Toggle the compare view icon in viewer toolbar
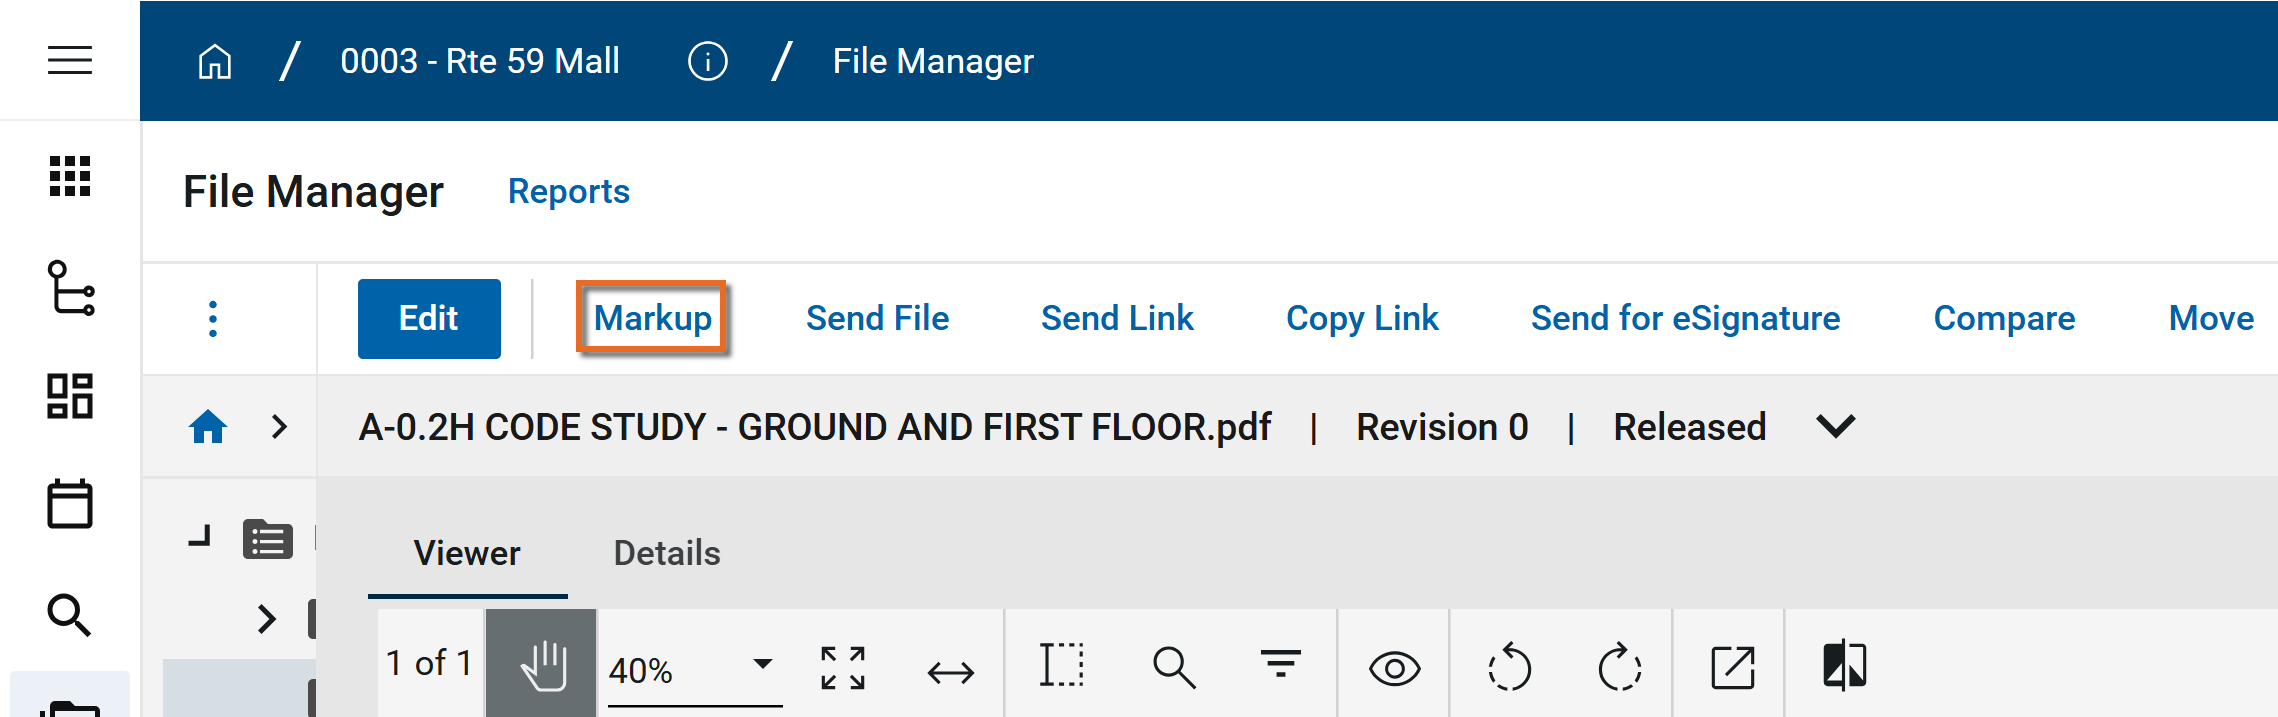The width and height of the screenshot is (2278, 717). [x=1844, y=666]
